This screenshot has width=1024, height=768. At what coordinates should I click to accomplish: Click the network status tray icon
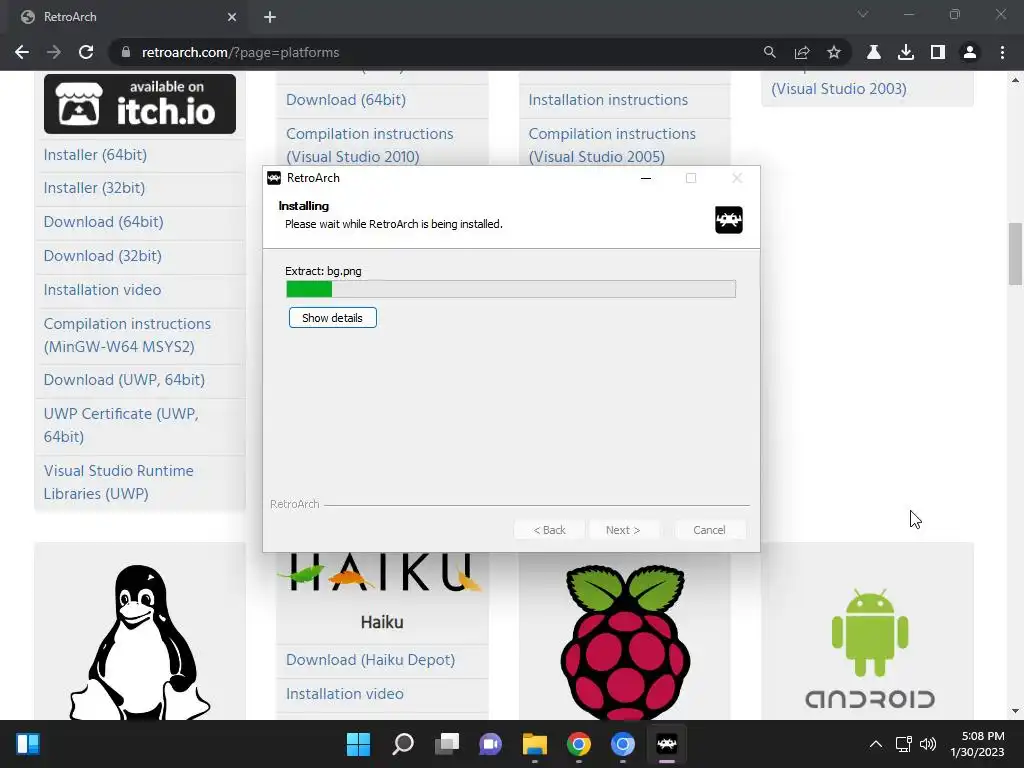click(x=903, y=744)
